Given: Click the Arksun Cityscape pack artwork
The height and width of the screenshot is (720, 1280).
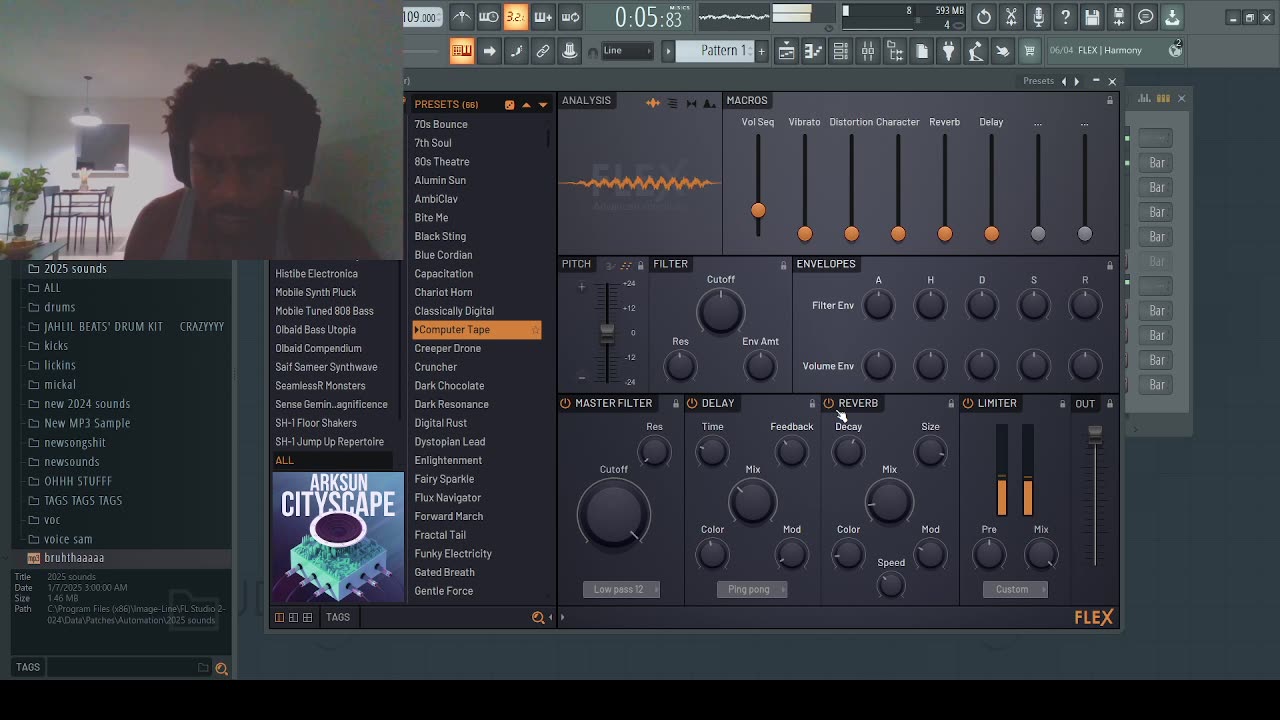Looking at the screenshot, I should 338,538.
